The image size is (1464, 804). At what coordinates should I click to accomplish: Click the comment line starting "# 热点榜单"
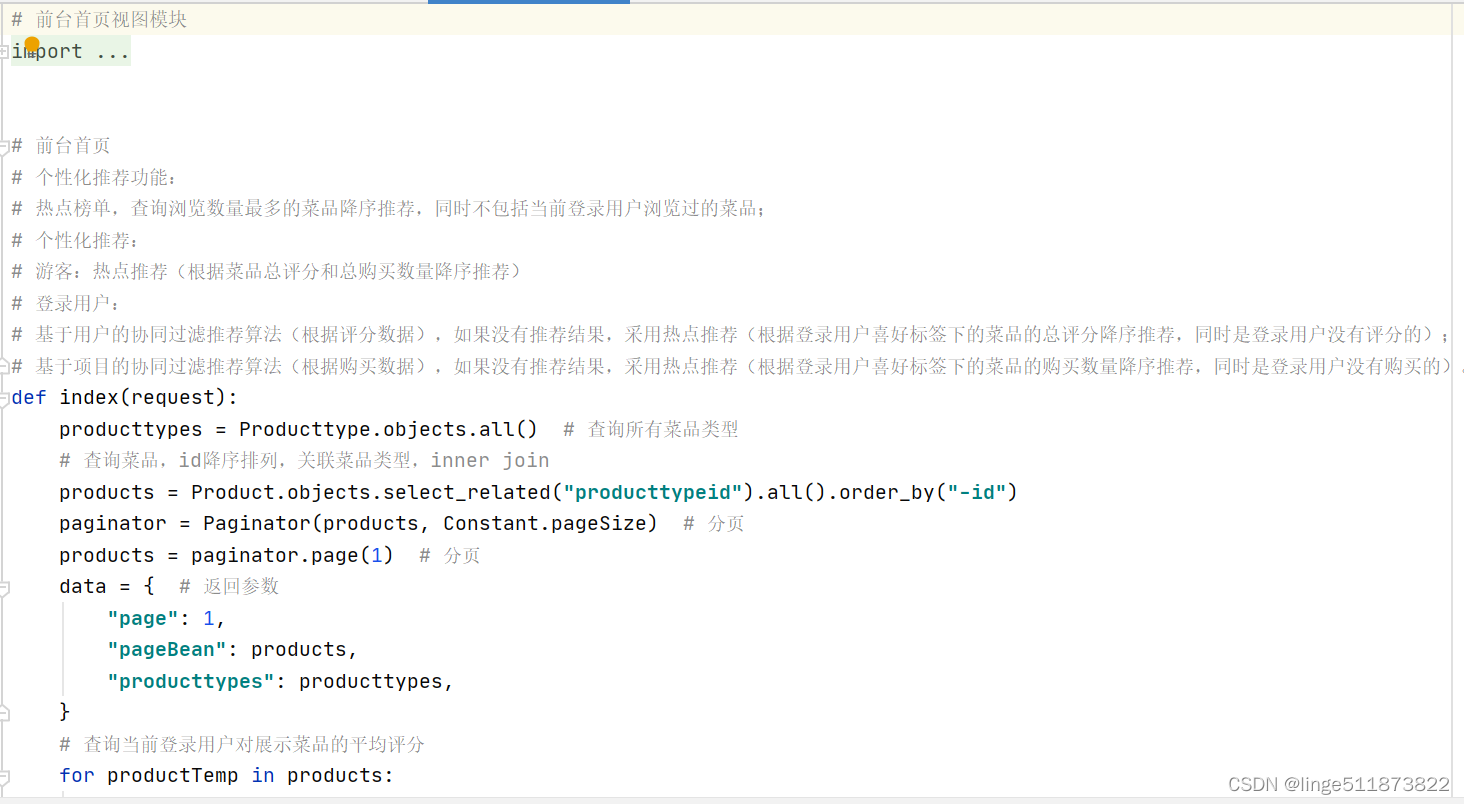point(389,209)
